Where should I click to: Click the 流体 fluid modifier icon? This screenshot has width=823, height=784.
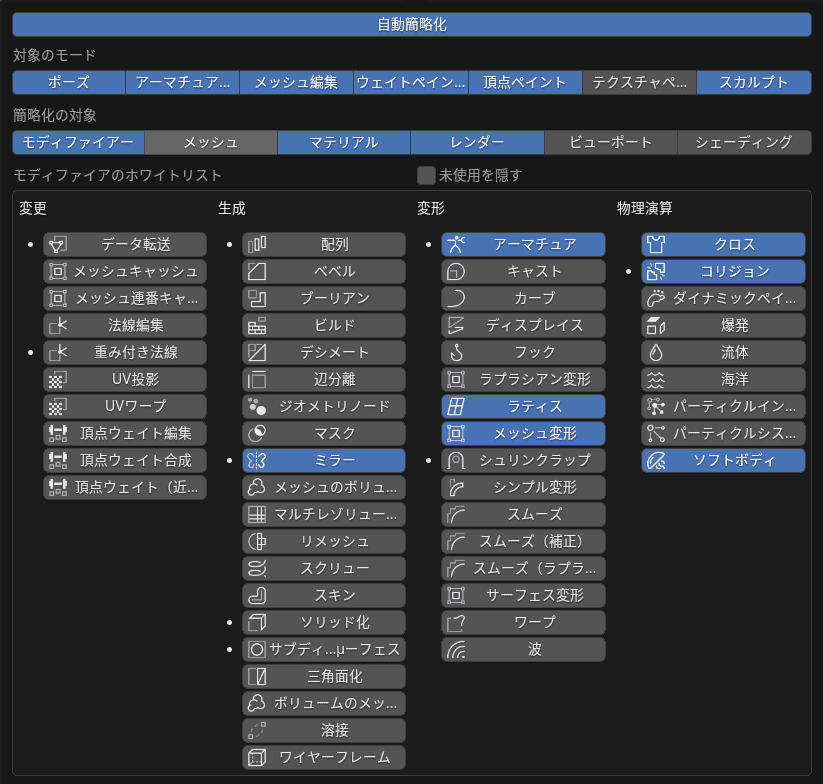[656, 353]
